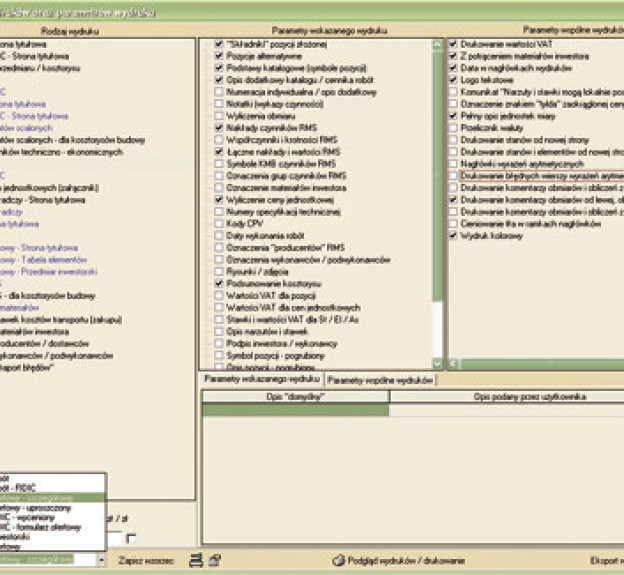Uncheck Drukowanie wartości VAT
The image size is (624, 575).
(x=453, y=44)
